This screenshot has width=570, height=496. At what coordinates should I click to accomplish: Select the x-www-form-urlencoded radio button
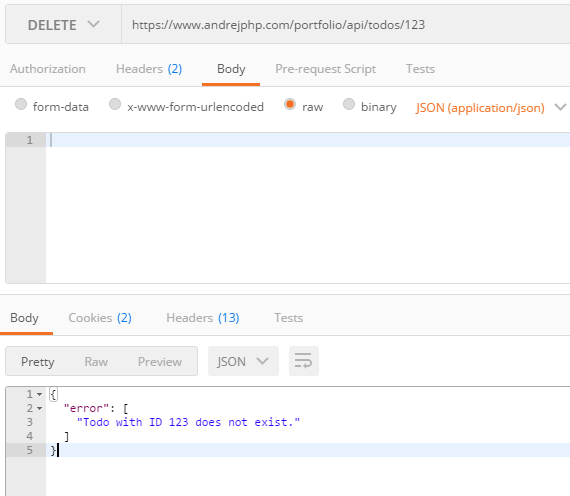point(115,104)
